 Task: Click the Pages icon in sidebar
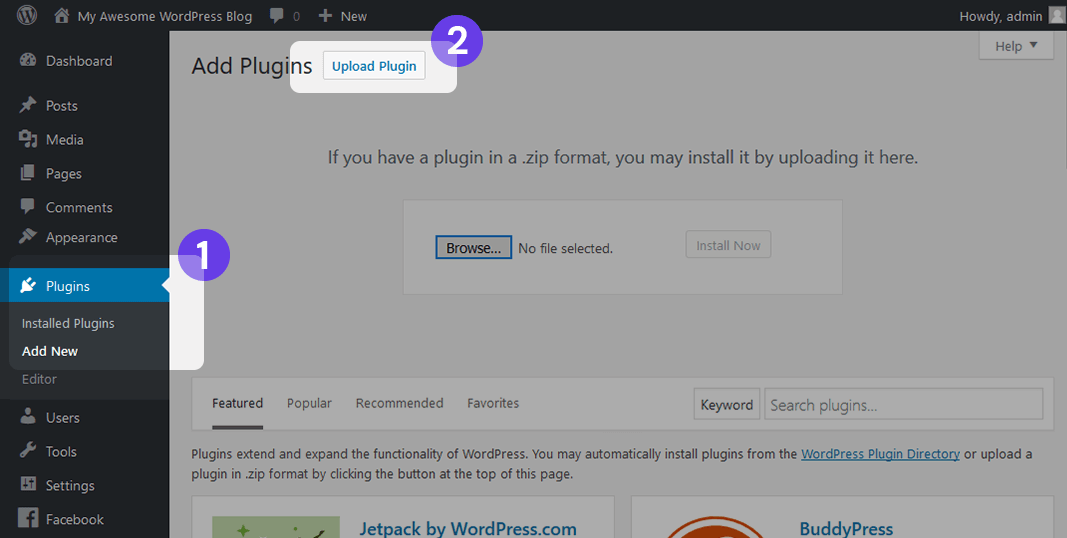[x=28, y=173]
